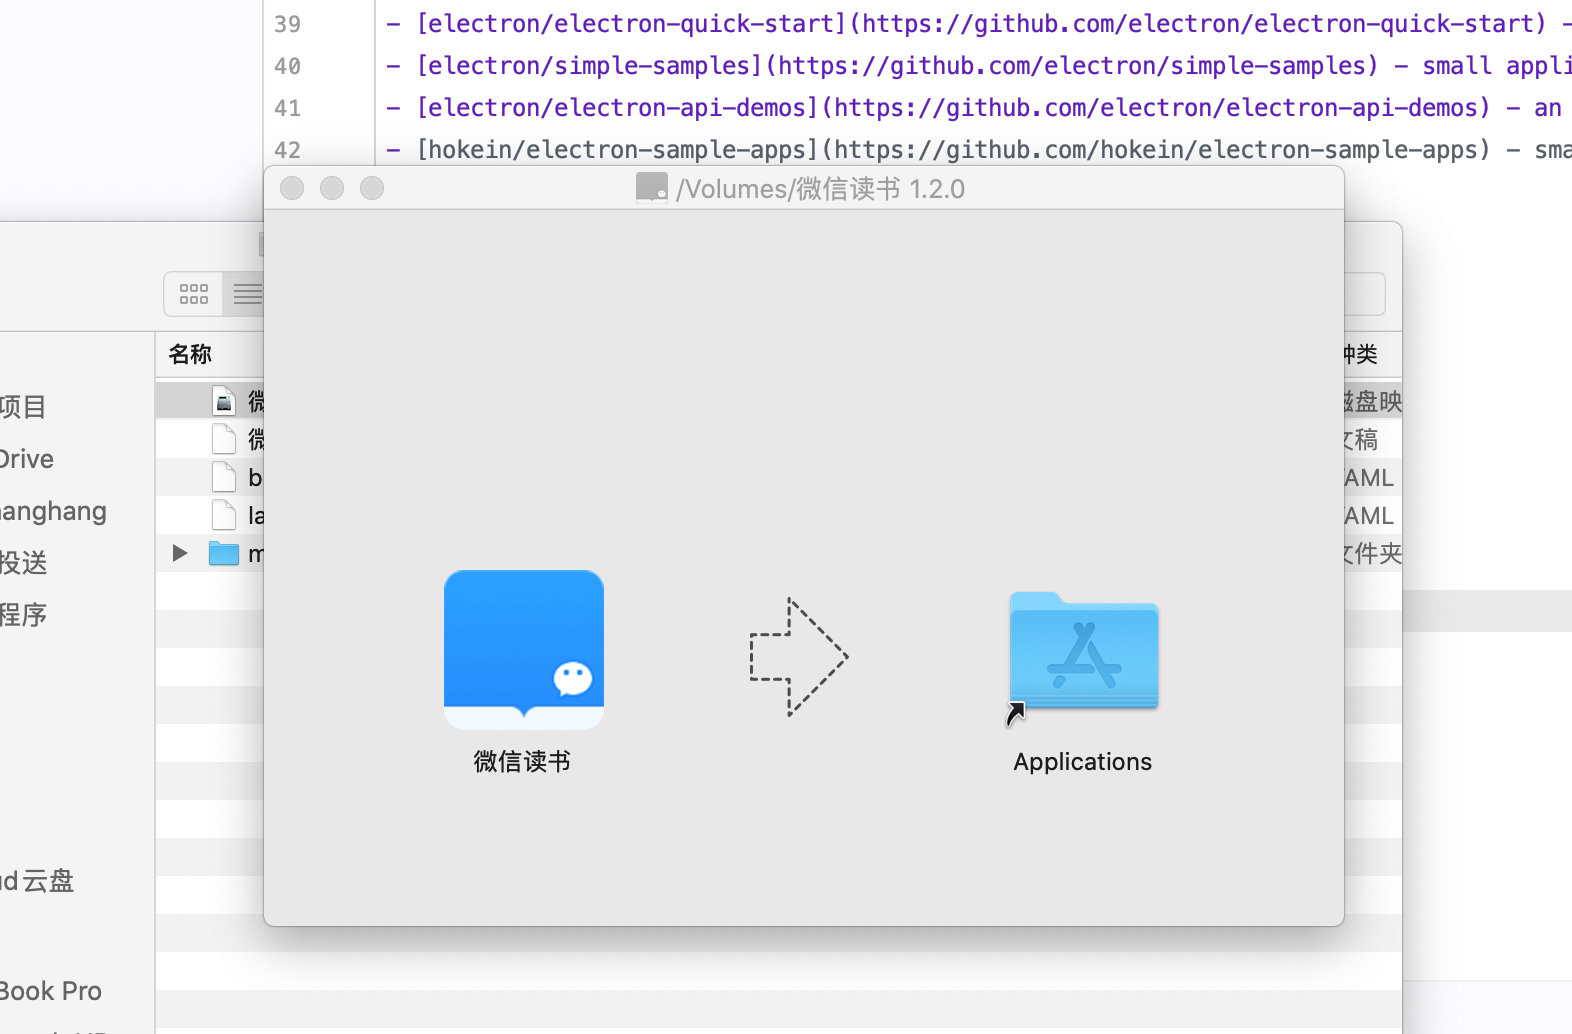Screen dimensions: 1572x1034
Task: Click the /Volumes/微信读书 1.2.0 window title
Action: click(820, 189)
